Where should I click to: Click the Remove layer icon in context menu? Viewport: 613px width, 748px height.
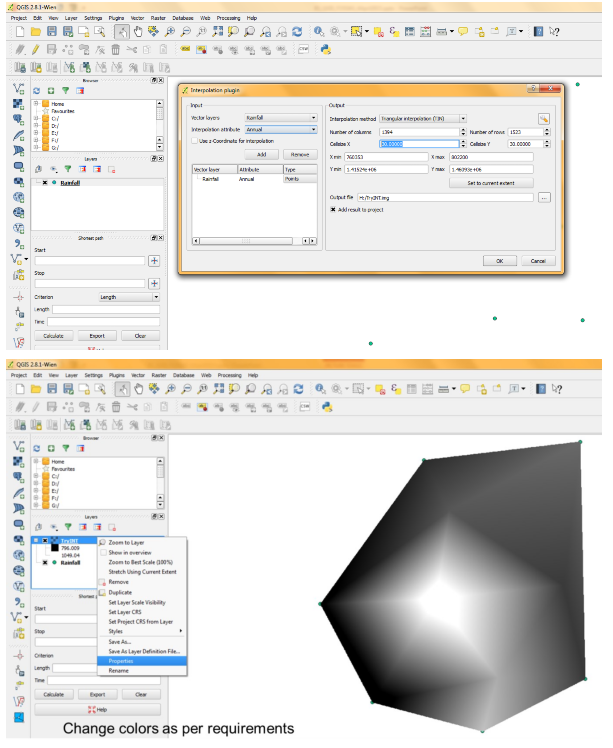101,582
